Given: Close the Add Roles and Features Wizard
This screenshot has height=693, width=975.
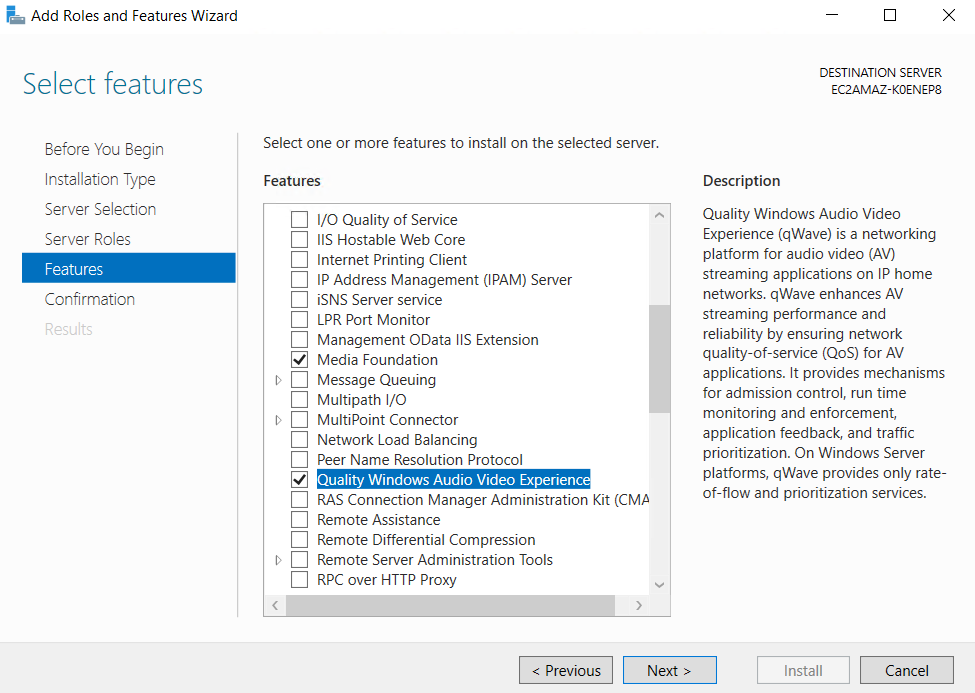Looking at the screenshot, I should tap(948, 15).
